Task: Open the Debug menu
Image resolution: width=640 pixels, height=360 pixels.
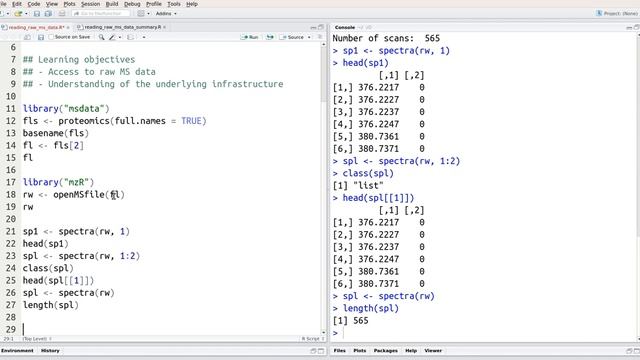Action: (132, 4)
